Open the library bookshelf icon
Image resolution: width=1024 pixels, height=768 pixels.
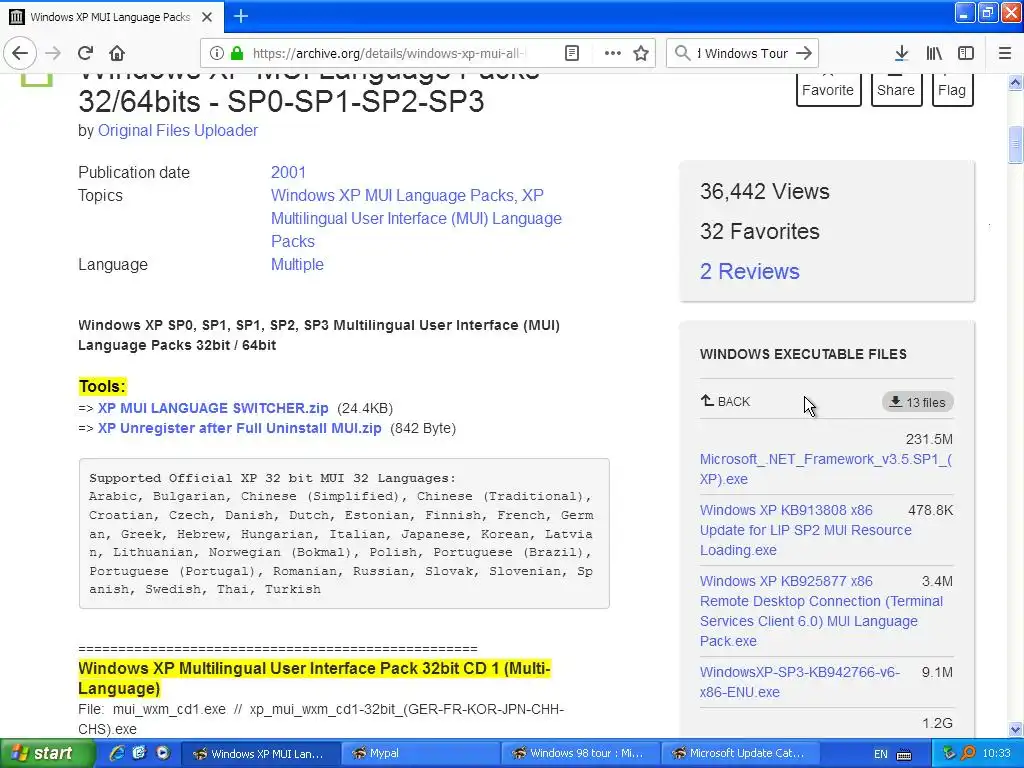pyautogui.click(x=934, y=53)
